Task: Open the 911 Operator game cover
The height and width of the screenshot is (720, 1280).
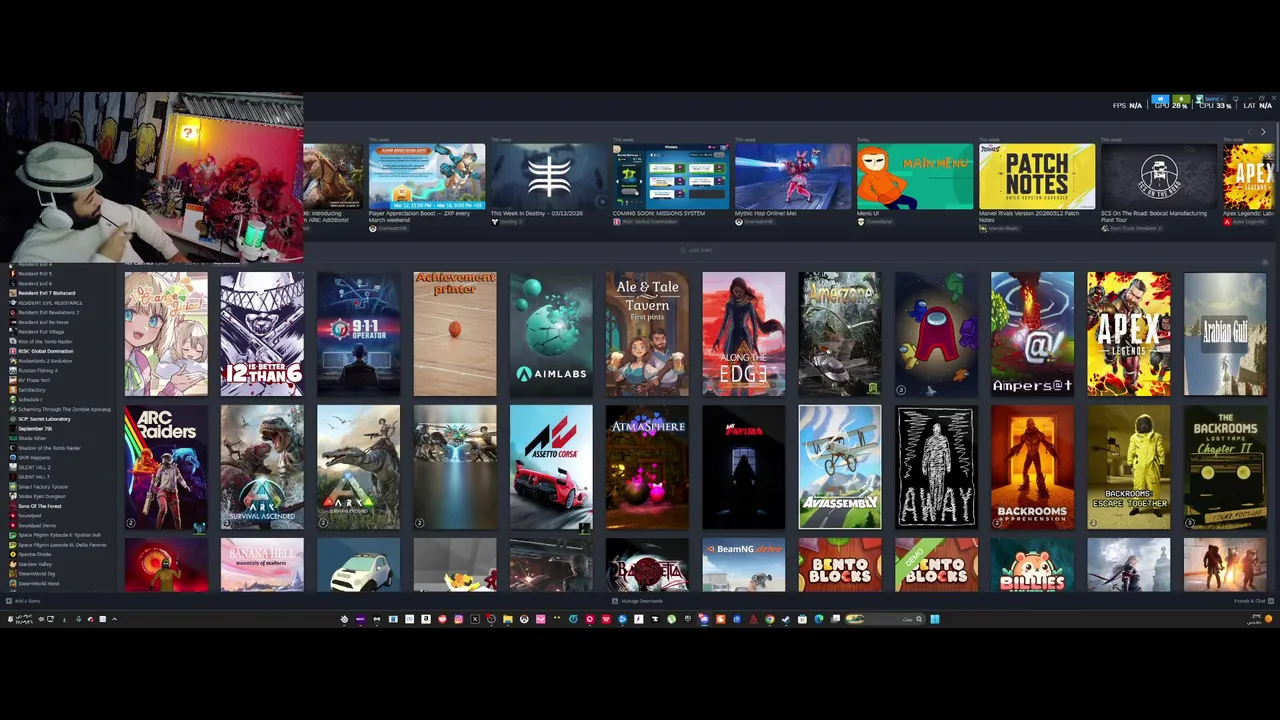Action: 358,334
